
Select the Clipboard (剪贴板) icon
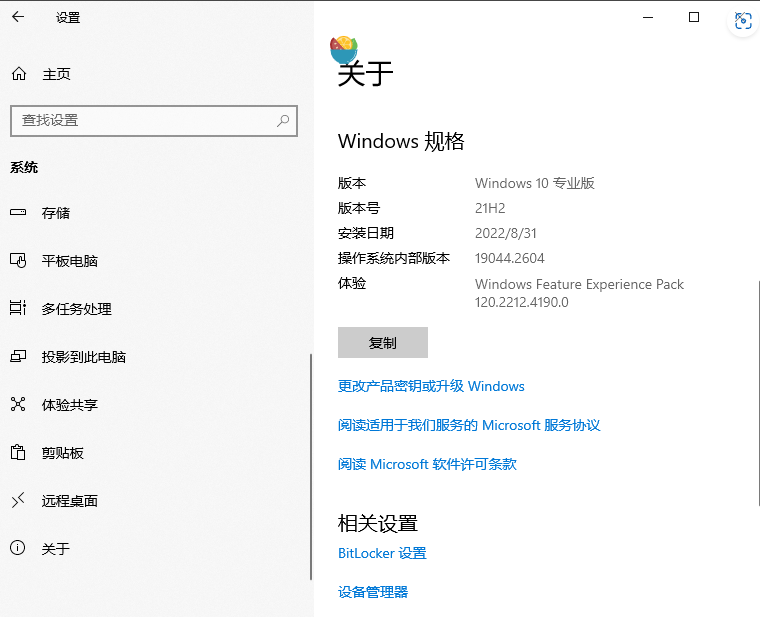click(18, 453)
